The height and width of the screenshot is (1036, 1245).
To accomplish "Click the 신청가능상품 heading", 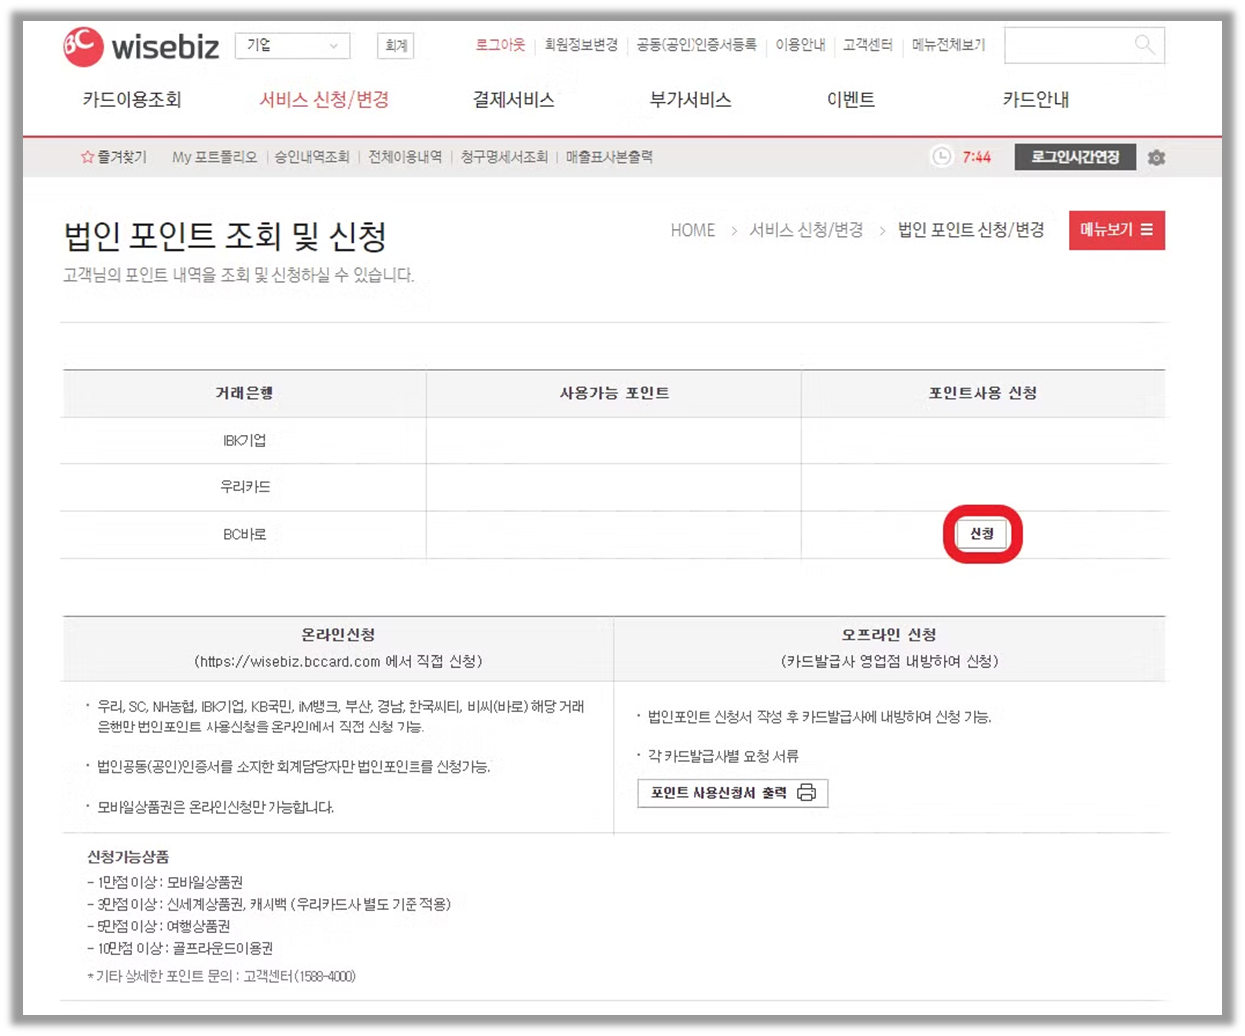I will 128,857.
